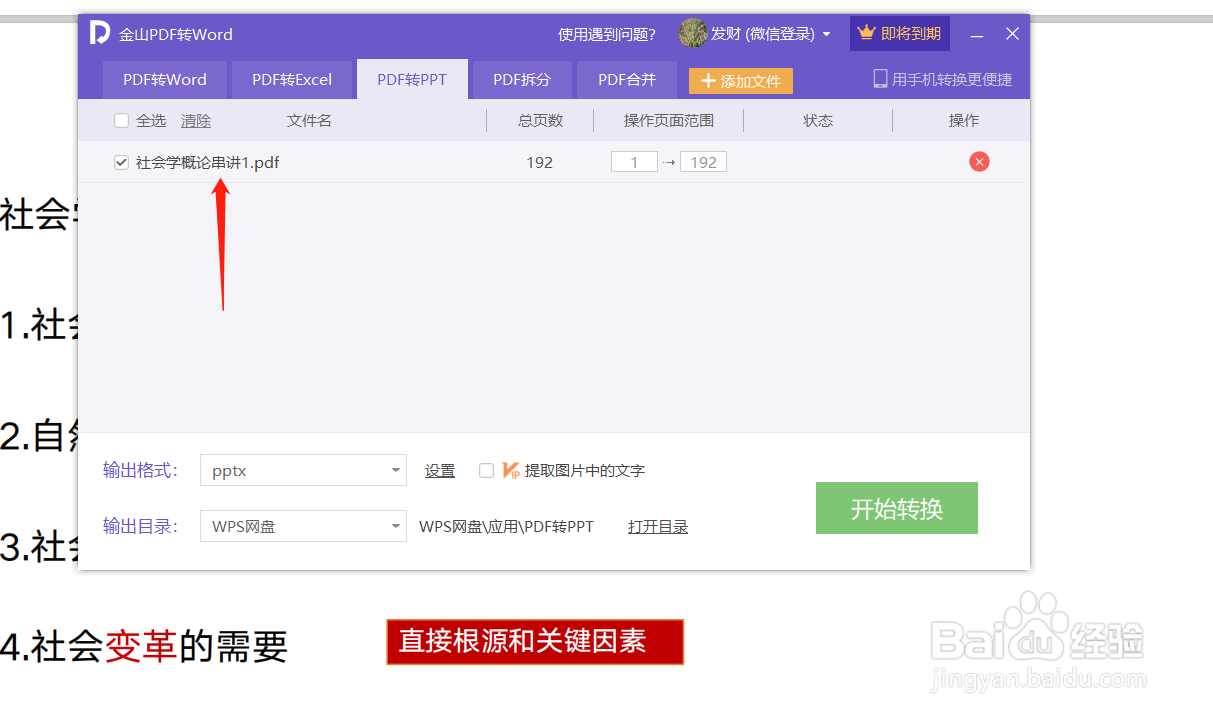Screen dimensions: 1213x721
Task: Open the account dropdown arrow beside 微信登录
Action: pyautogui.click(x=826, y=35)
